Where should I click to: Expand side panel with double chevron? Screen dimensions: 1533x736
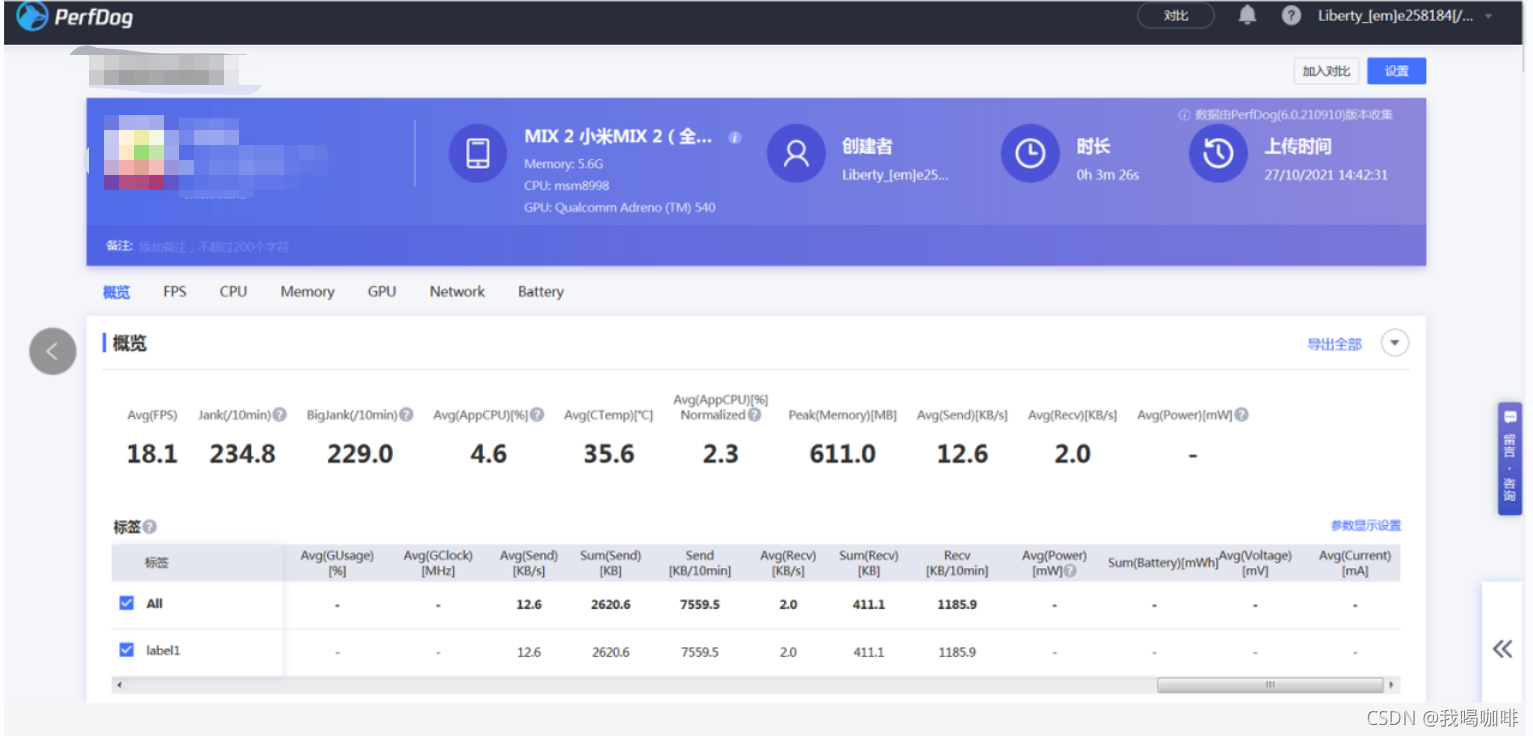pos(1502,649)
